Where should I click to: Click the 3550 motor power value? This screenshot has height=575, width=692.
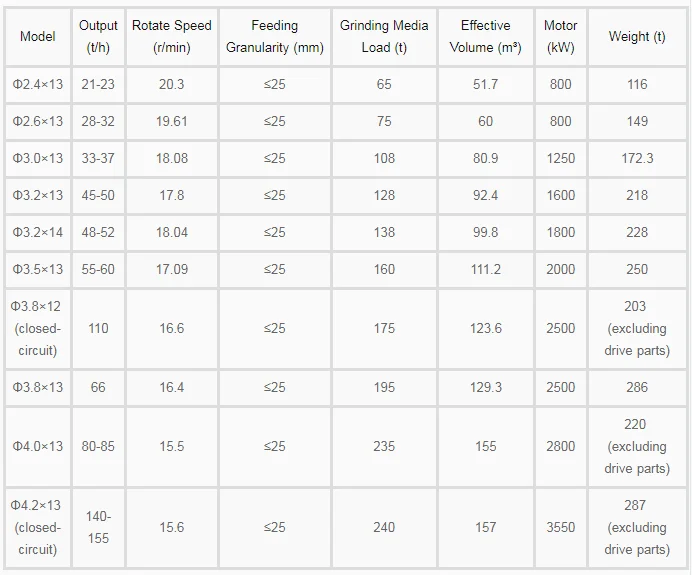tap(560, 527)
